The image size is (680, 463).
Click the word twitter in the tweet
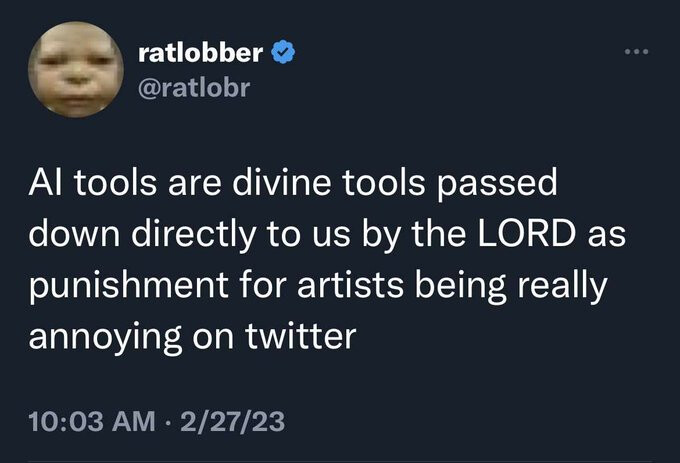(x=299, y=337)
